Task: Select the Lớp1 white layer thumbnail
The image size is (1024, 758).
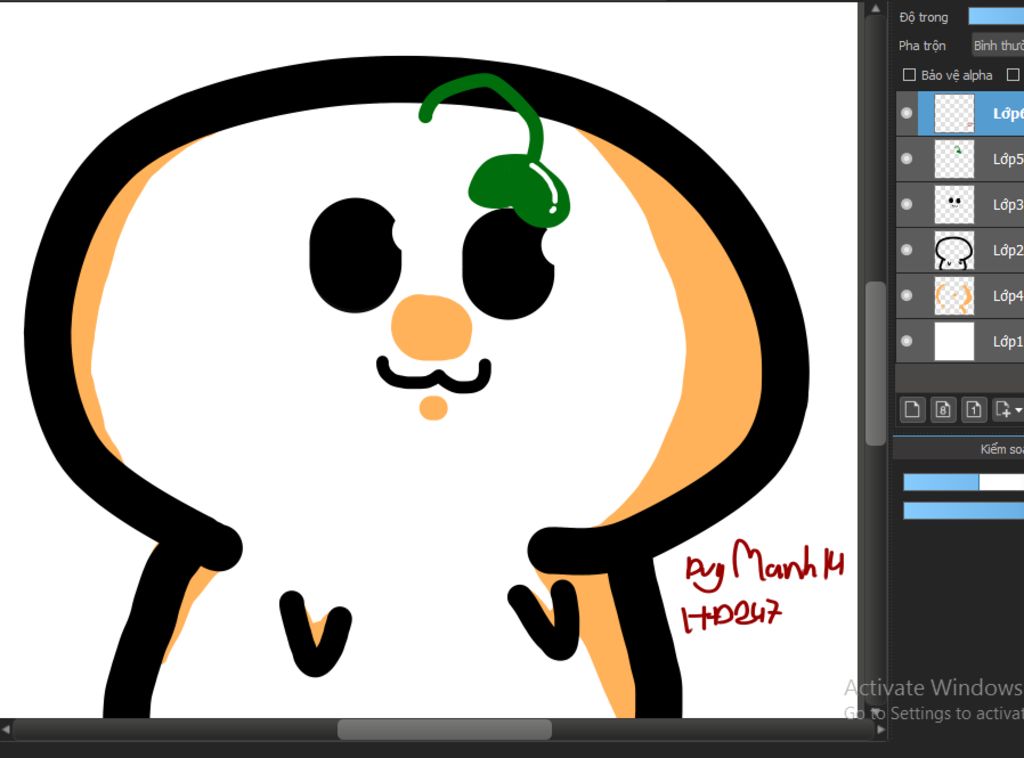Action: 954,341
